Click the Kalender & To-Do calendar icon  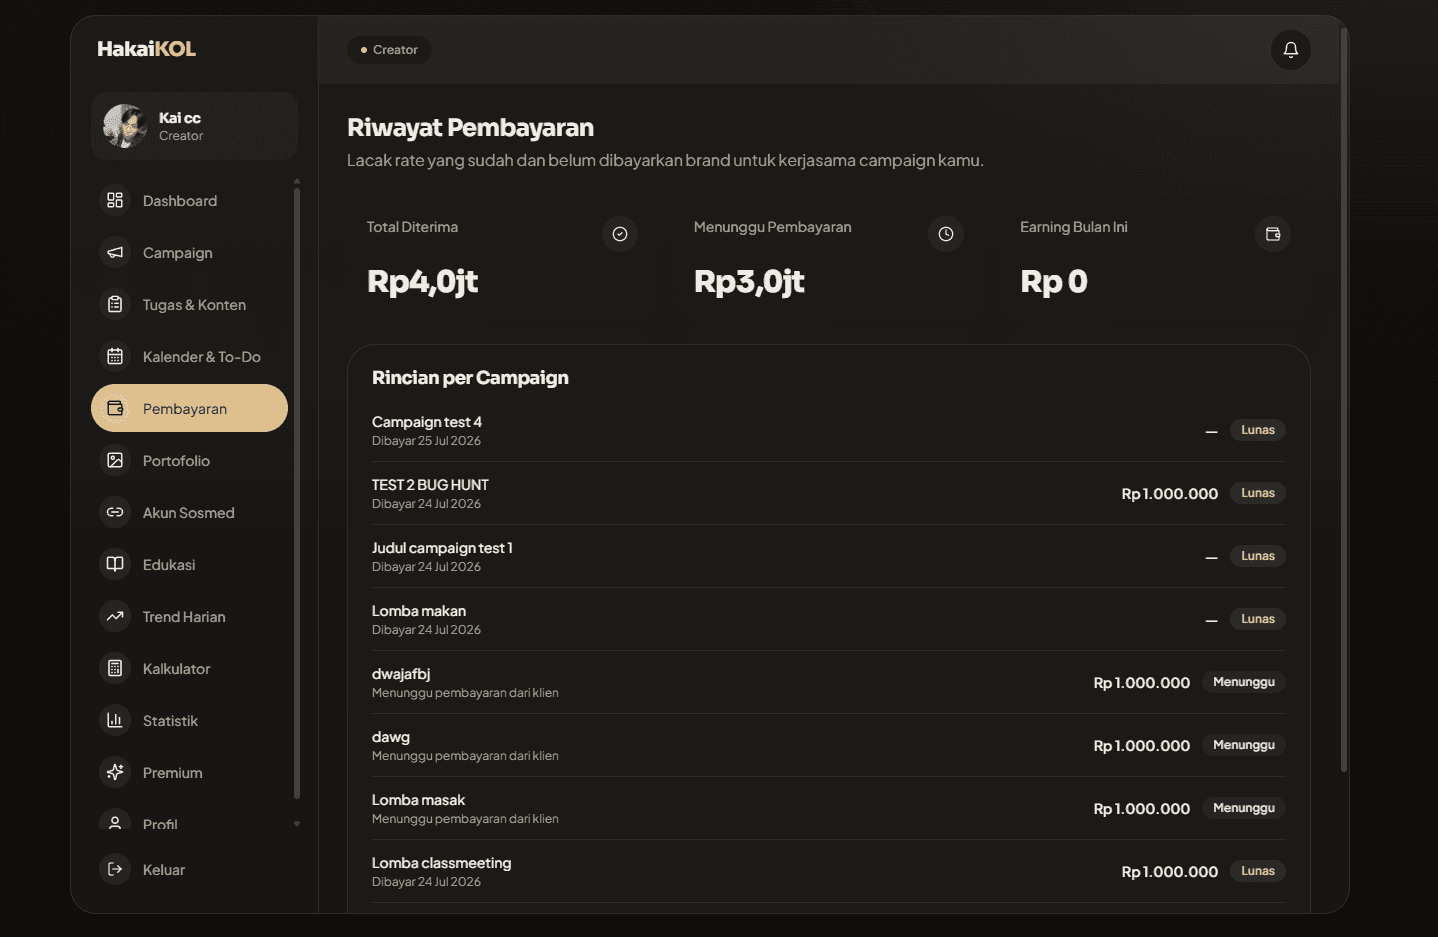115,356
